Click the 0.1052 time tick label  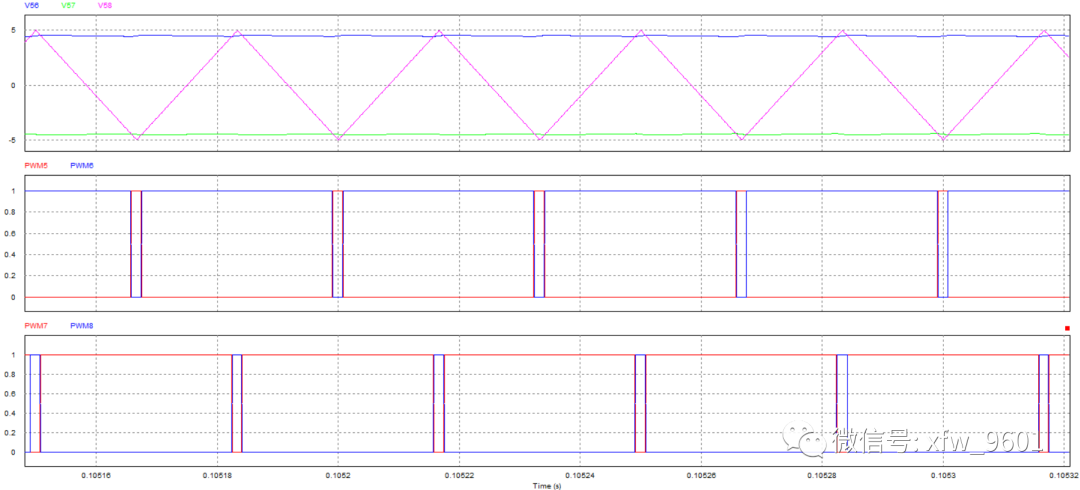click(338, 476)
